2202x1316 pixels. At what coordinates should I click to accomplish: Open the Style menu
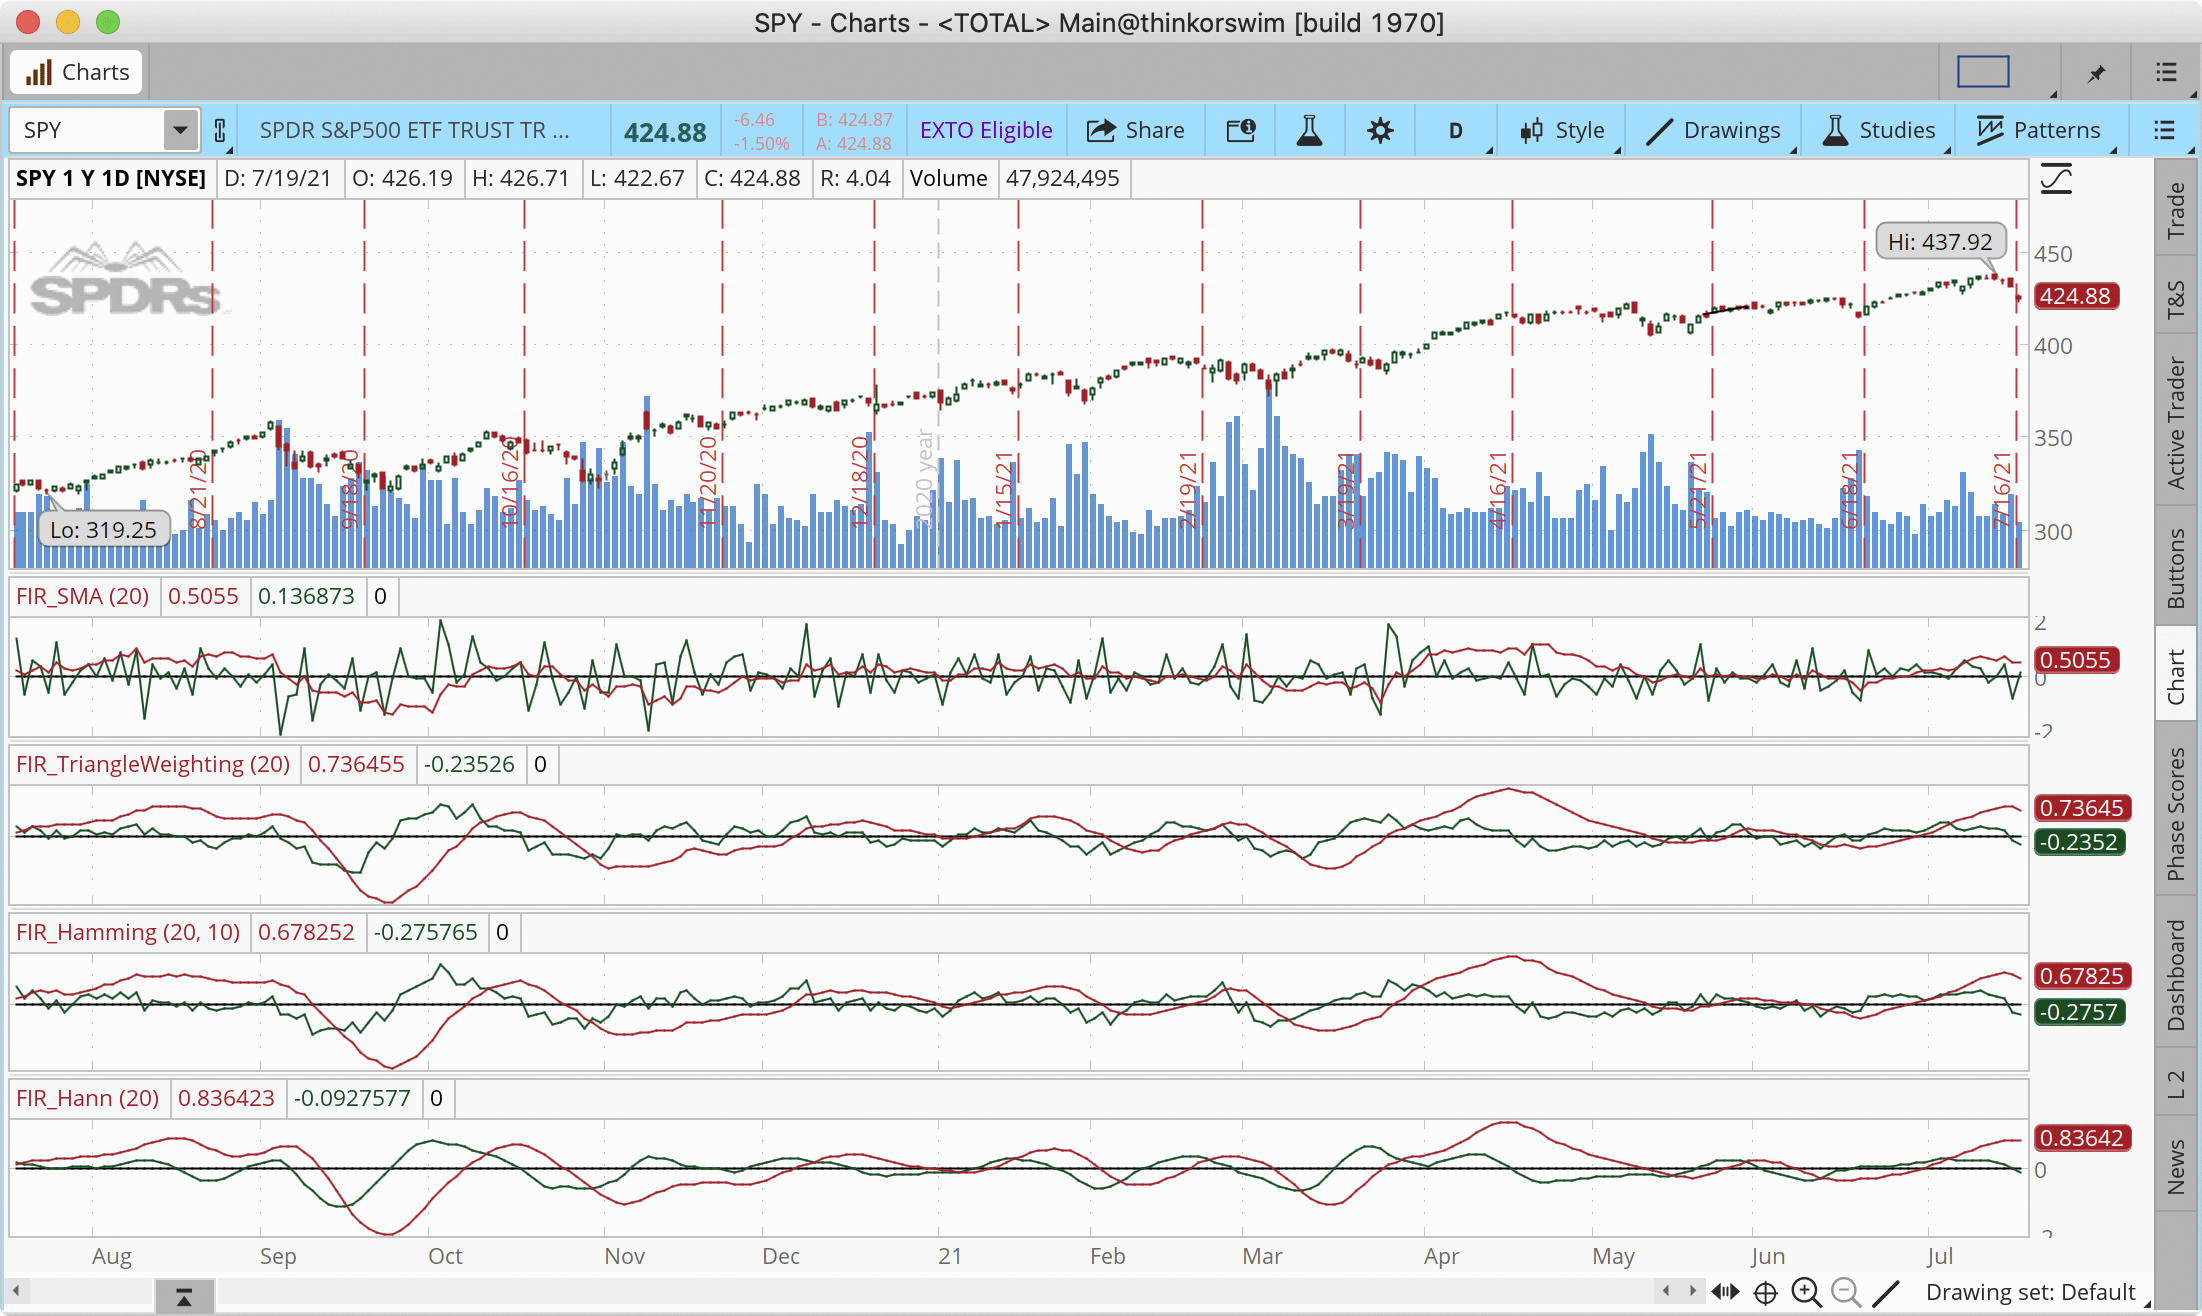coord(1562,130)
